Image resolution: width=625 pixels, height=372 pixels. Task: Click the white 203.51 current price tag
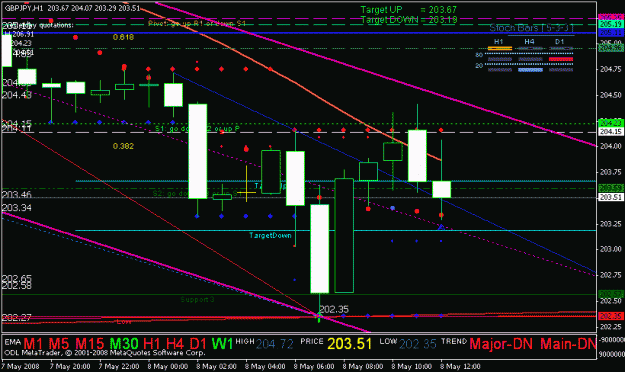tap(611, 197)
